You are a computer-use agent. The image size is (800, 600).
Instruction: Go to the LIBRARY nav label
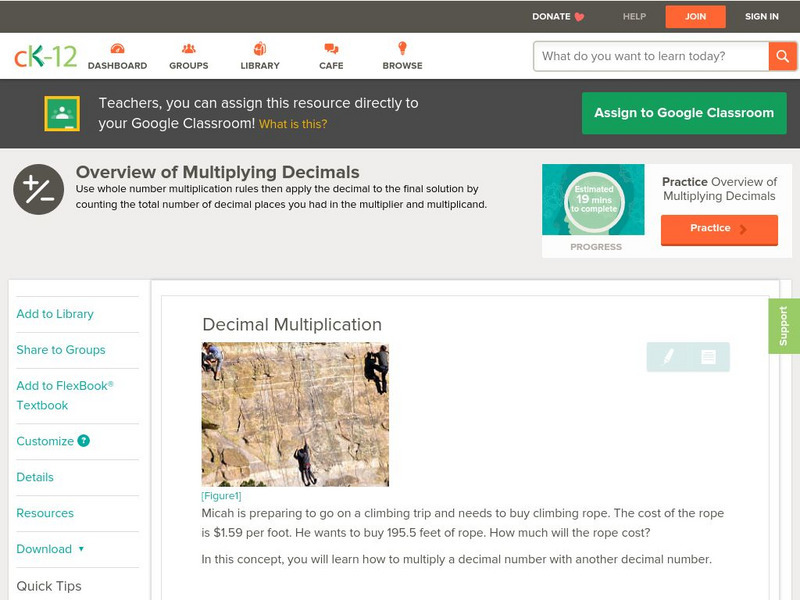(260, 66)
